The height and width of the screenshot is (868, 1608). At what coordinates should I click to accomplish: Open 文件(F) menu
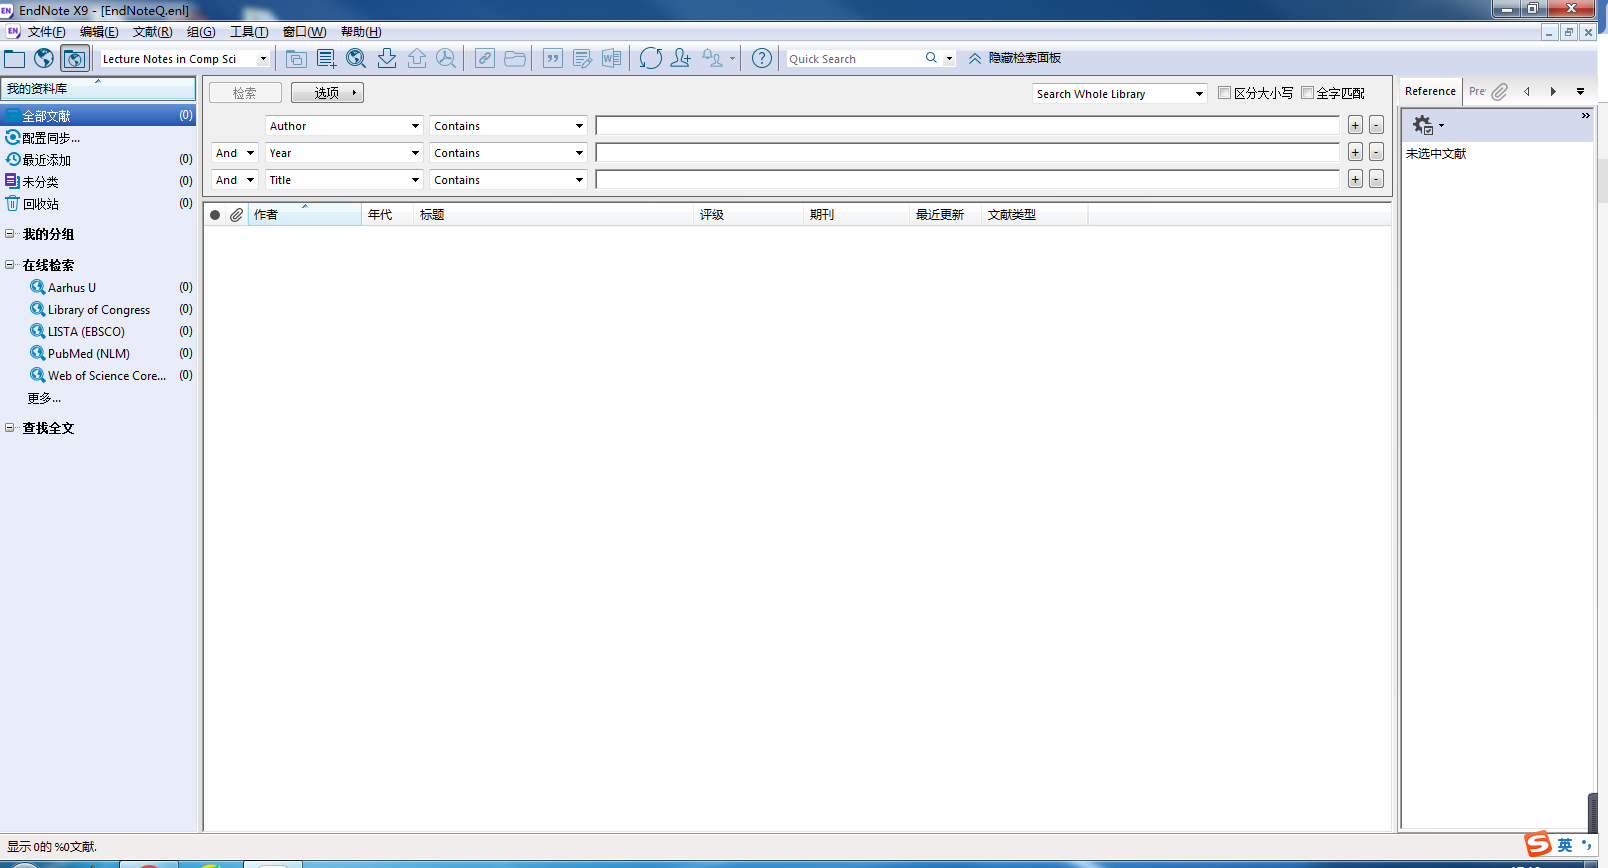coord(46,32)
